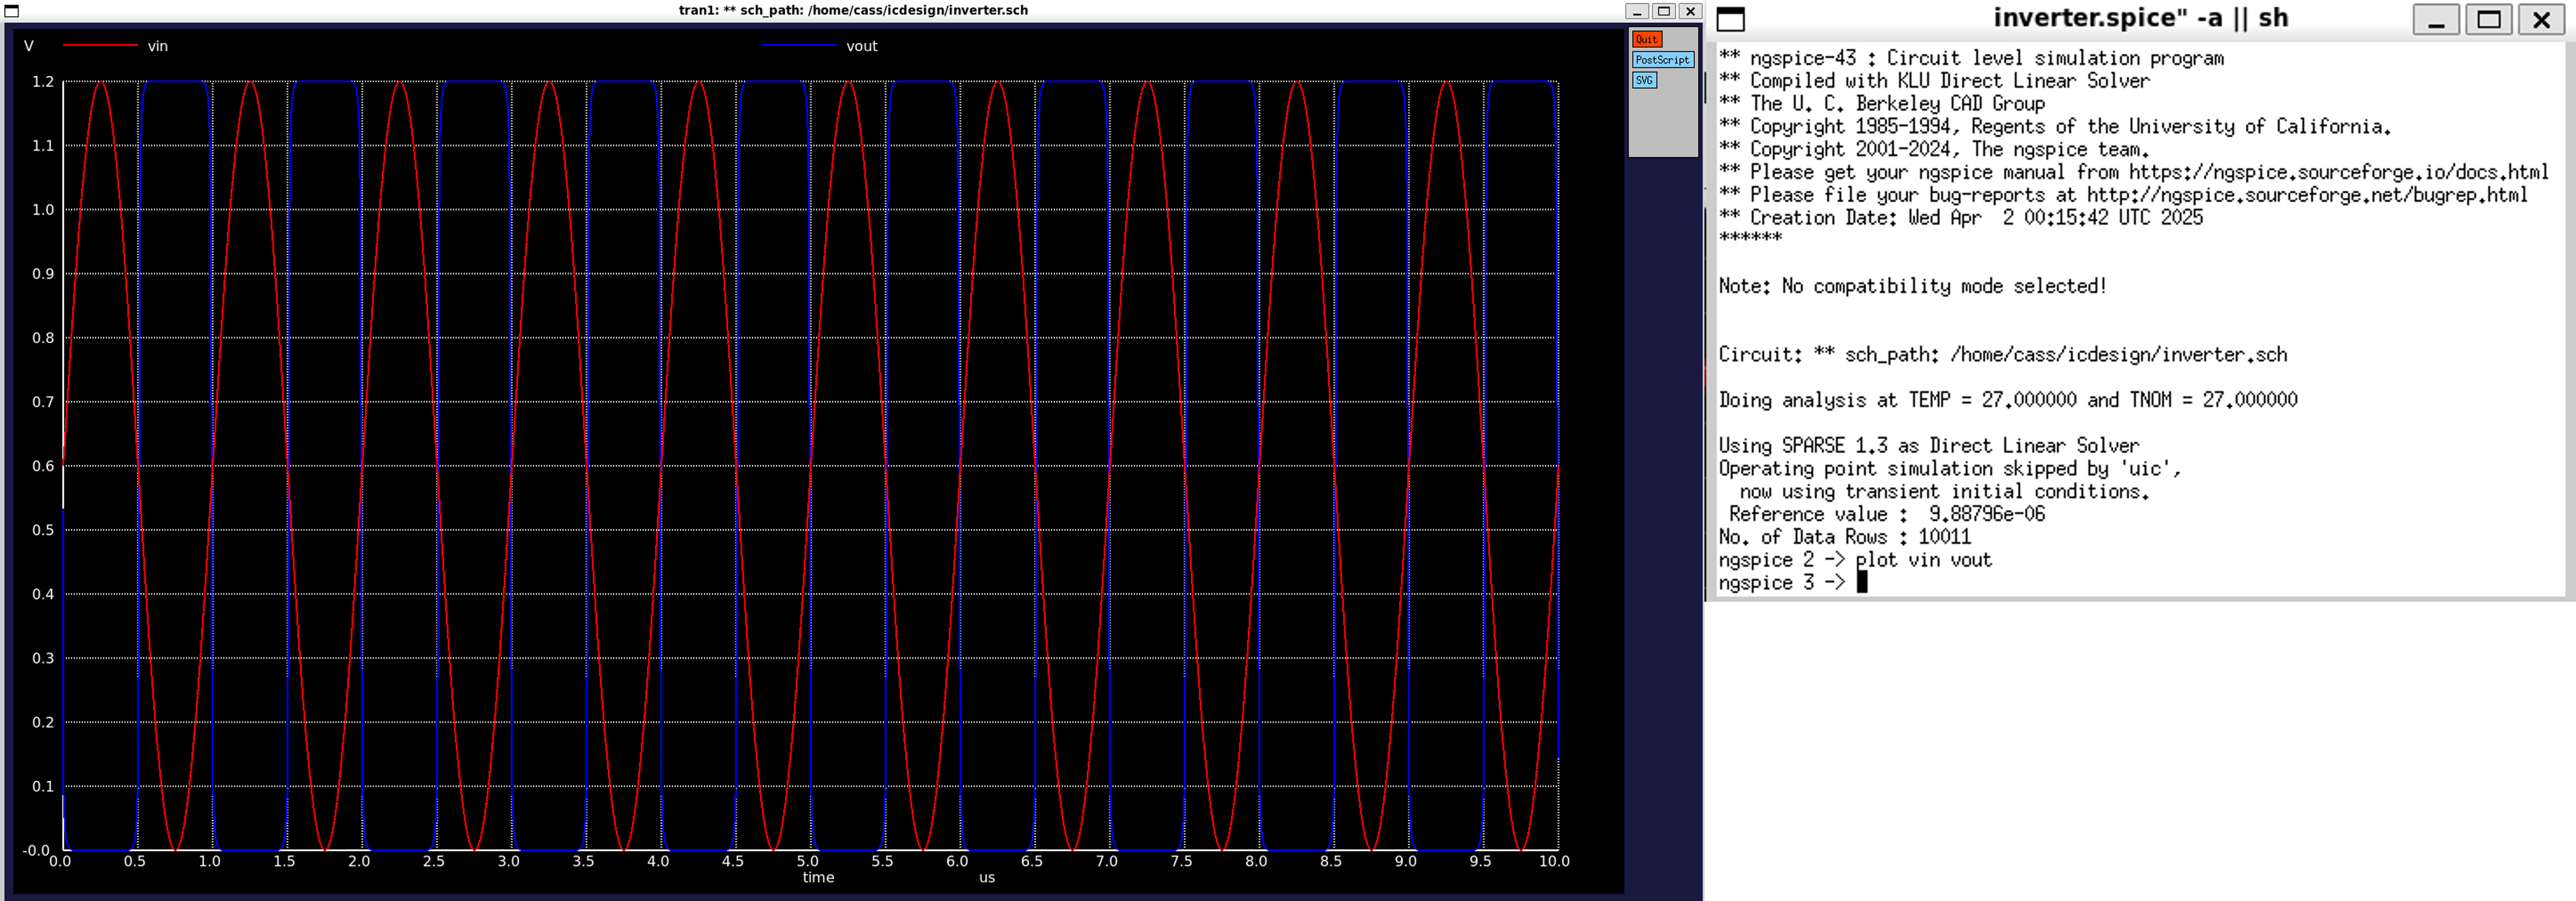The height and width of the screenshot is (901, 2576).
Task: Click the vin legend label
Action: pyautogui.click(x=158, y=46)
